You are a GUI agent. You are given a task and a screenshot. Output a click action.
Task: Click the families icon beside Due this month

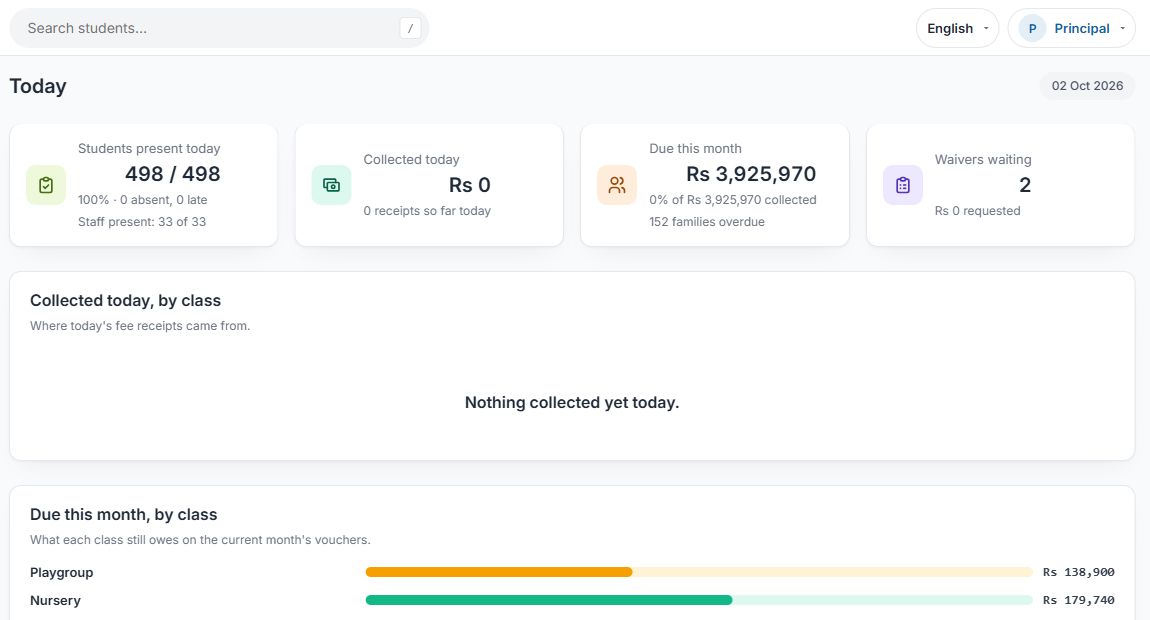[x=617, y=185]
